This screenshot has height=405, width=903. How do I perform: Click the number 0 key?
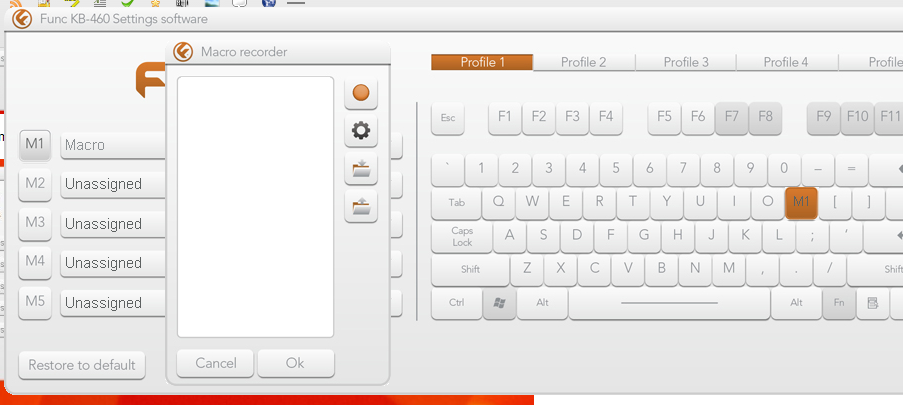[x=784, y=169]
